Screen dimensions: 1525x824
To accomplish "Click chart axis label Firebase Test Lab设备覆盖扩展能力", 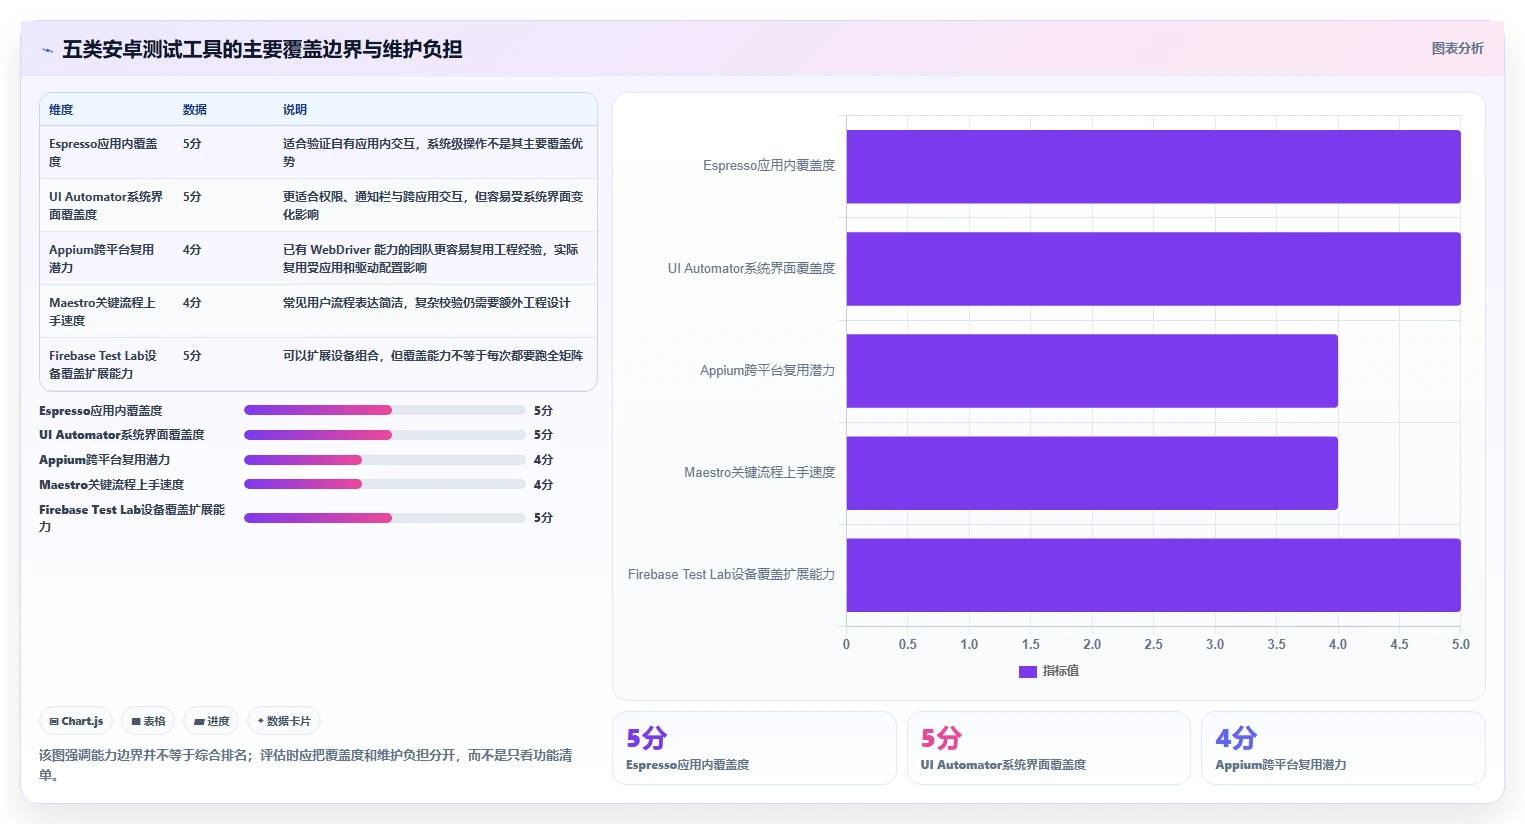I will coord(731,575).
